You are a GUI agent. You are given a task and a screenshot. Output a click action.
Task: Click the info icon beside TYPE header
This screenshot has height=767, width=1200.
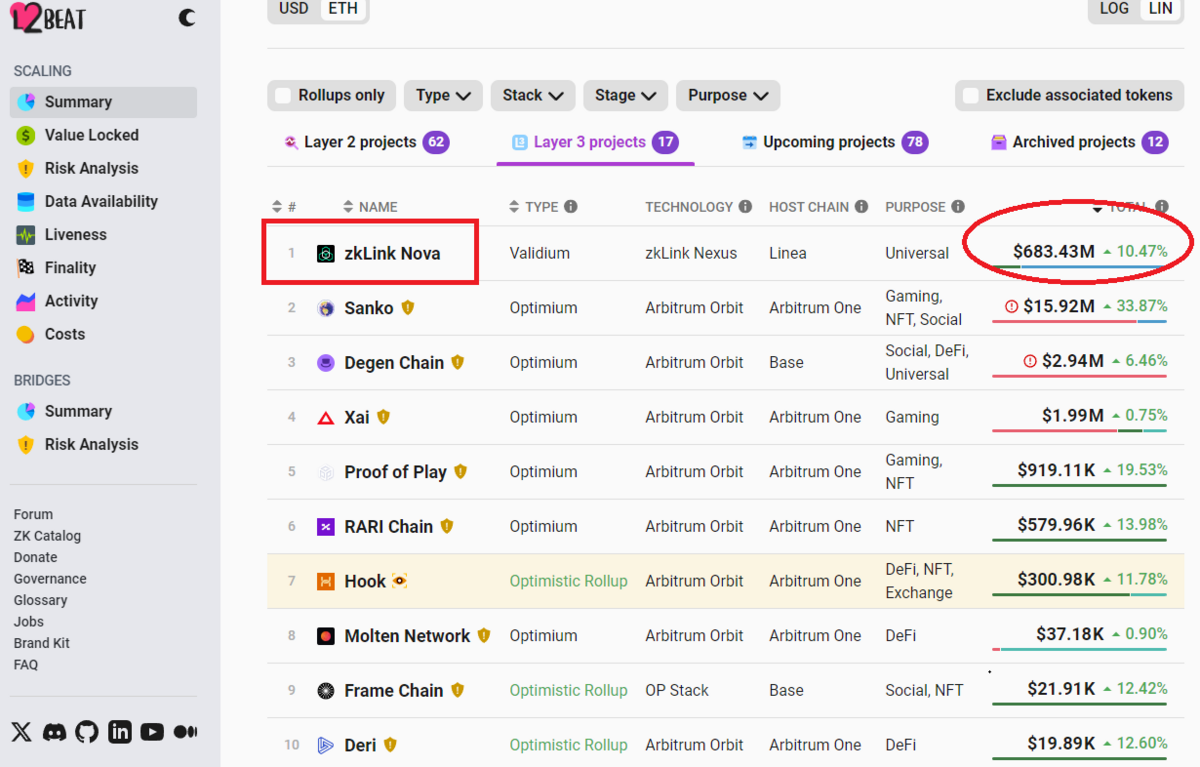tap(571, 207)
